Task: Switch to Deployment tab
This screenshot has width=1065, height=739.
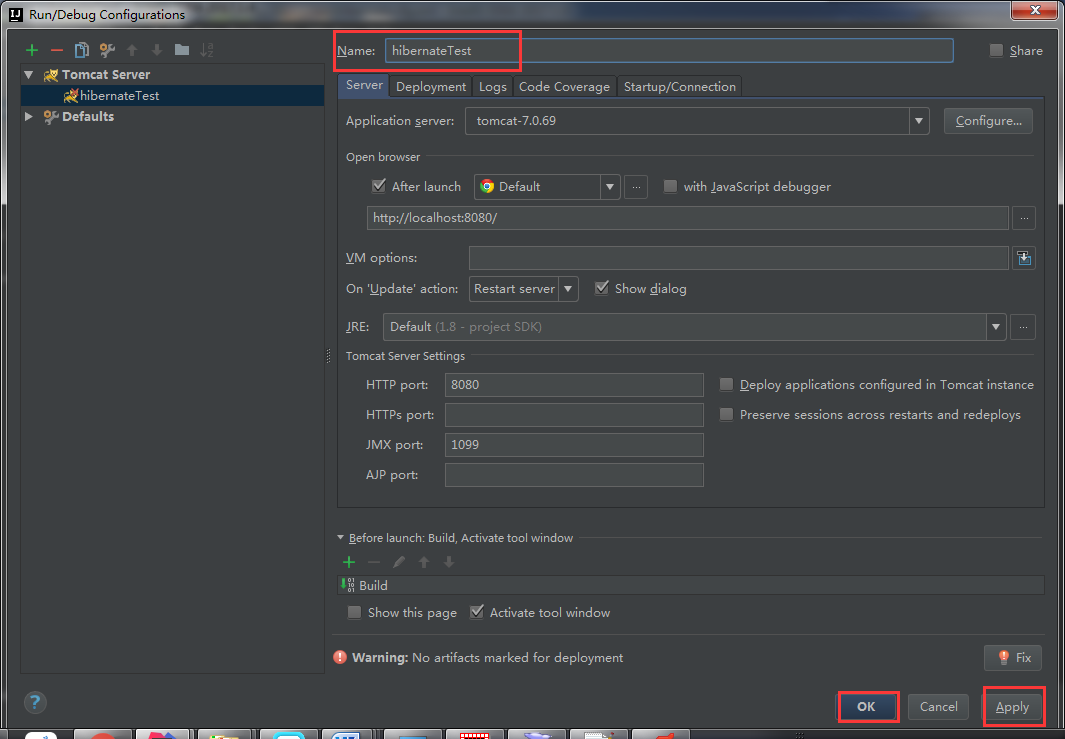Action: (431, 86)
